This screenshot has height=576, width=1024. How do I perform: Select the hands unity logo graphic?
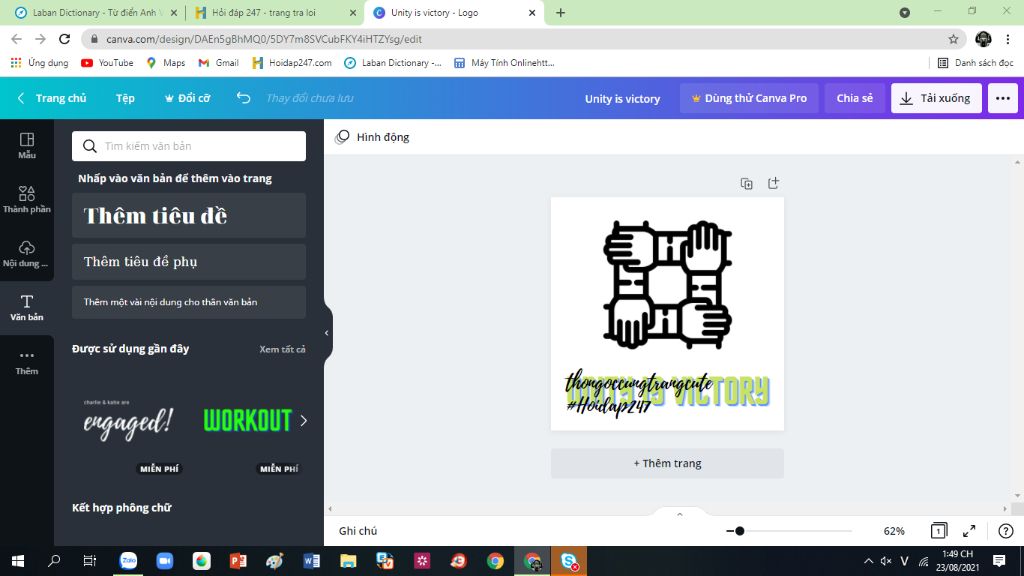pyautogui.click(x=667, y=284)
